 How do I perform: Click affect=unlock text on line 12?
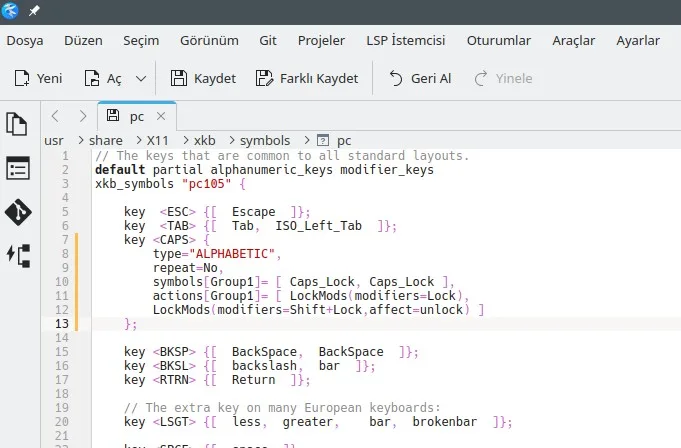coord(416,310)
